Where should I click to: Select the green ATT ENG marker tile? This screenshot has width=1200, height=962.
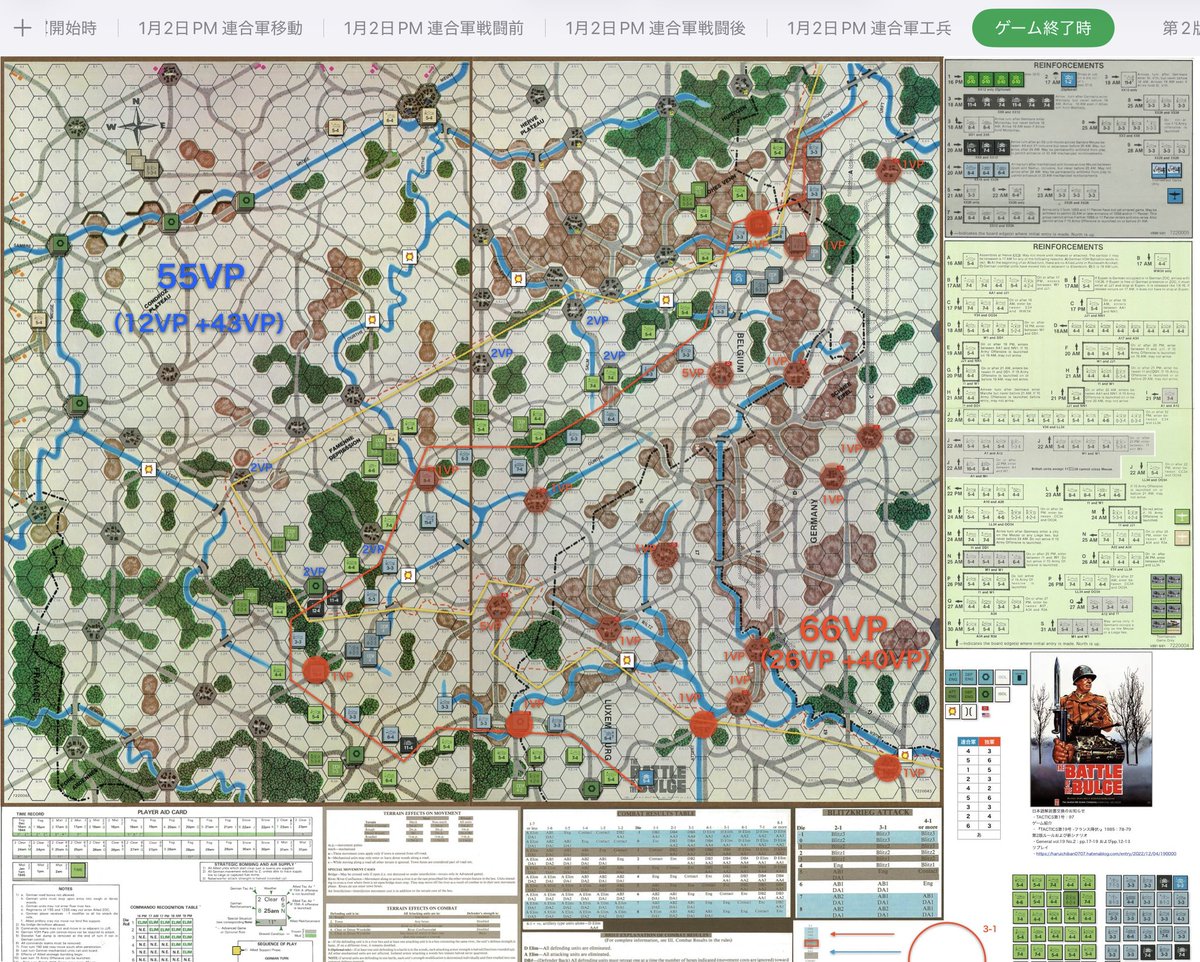click(x=953, y=694)
